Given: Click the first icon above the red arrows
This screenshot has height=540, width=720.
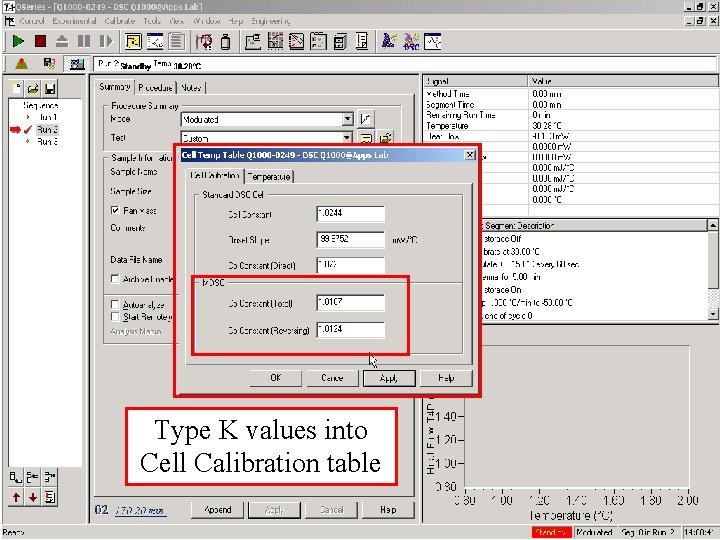Looking at the screenshot, I should click(x=16, y=478).
